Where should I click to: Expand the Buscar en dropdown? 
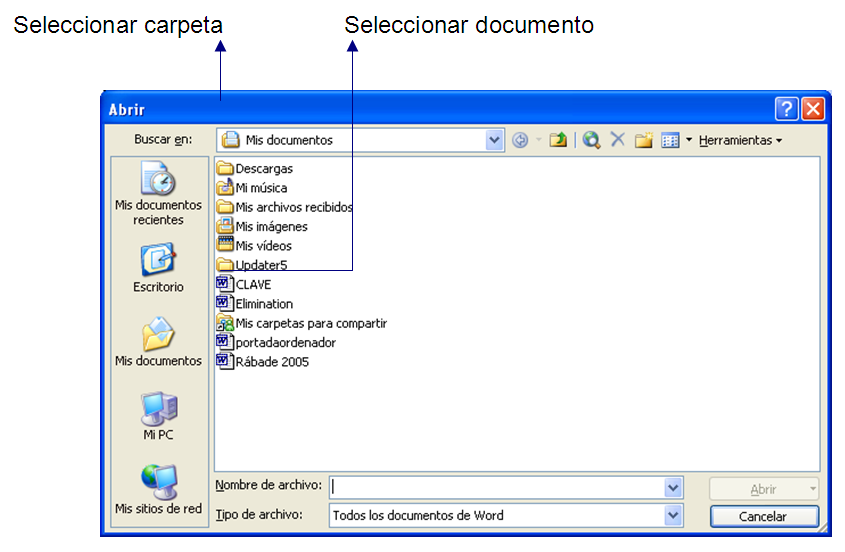tap(495, 141)
